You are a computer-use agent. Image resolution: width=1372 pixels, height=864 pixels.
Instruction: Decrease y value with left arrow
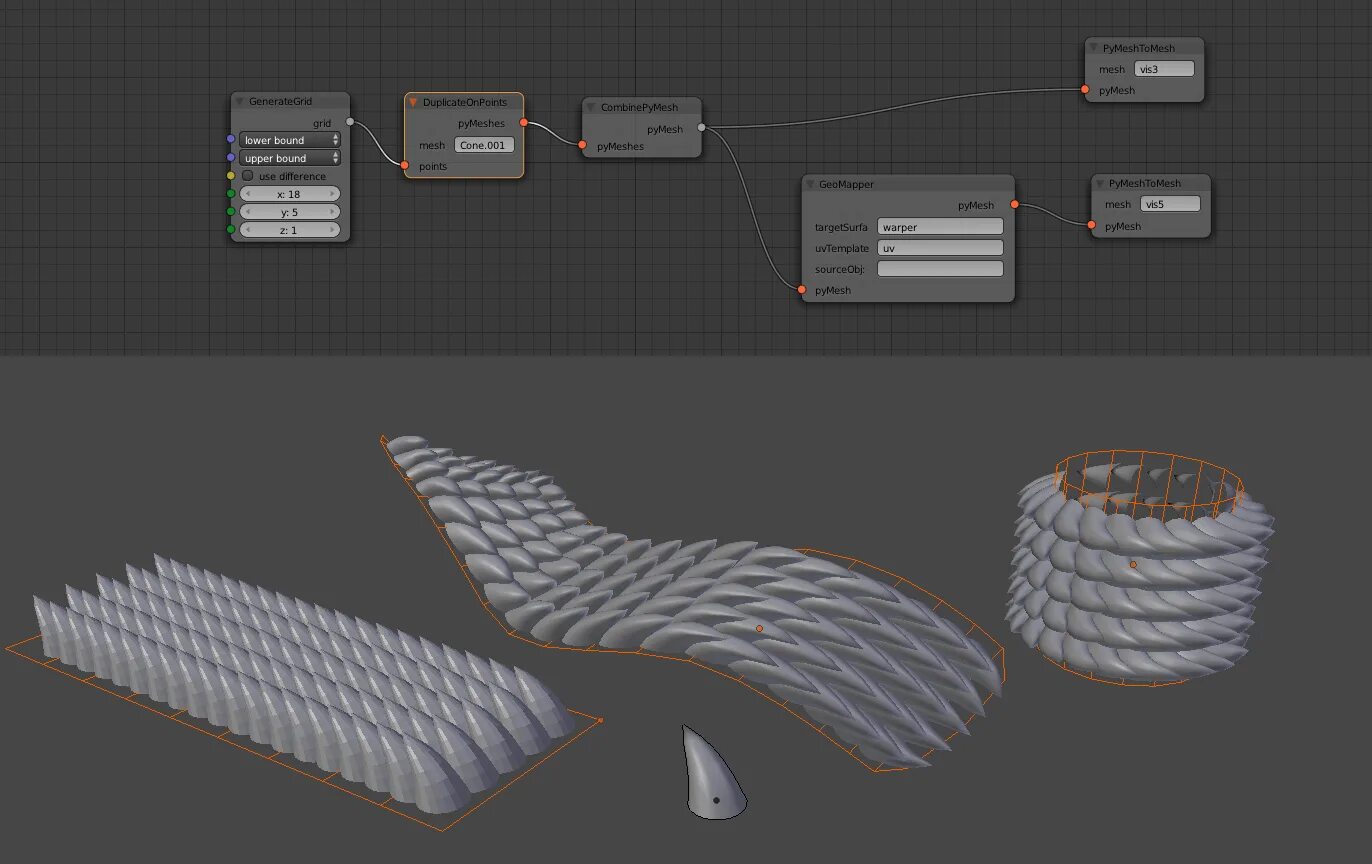coord(247,212)
